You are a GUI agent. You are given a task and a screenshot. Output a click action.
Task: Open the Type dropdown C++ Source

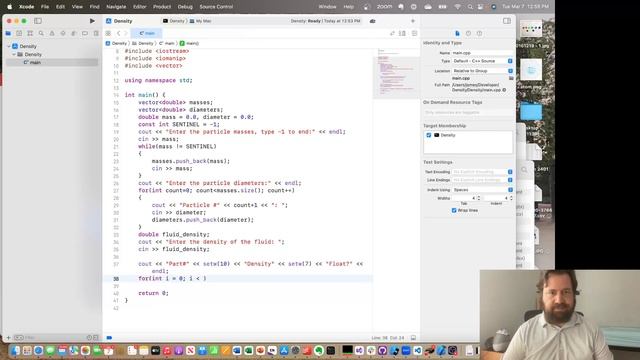coord(482,61)
